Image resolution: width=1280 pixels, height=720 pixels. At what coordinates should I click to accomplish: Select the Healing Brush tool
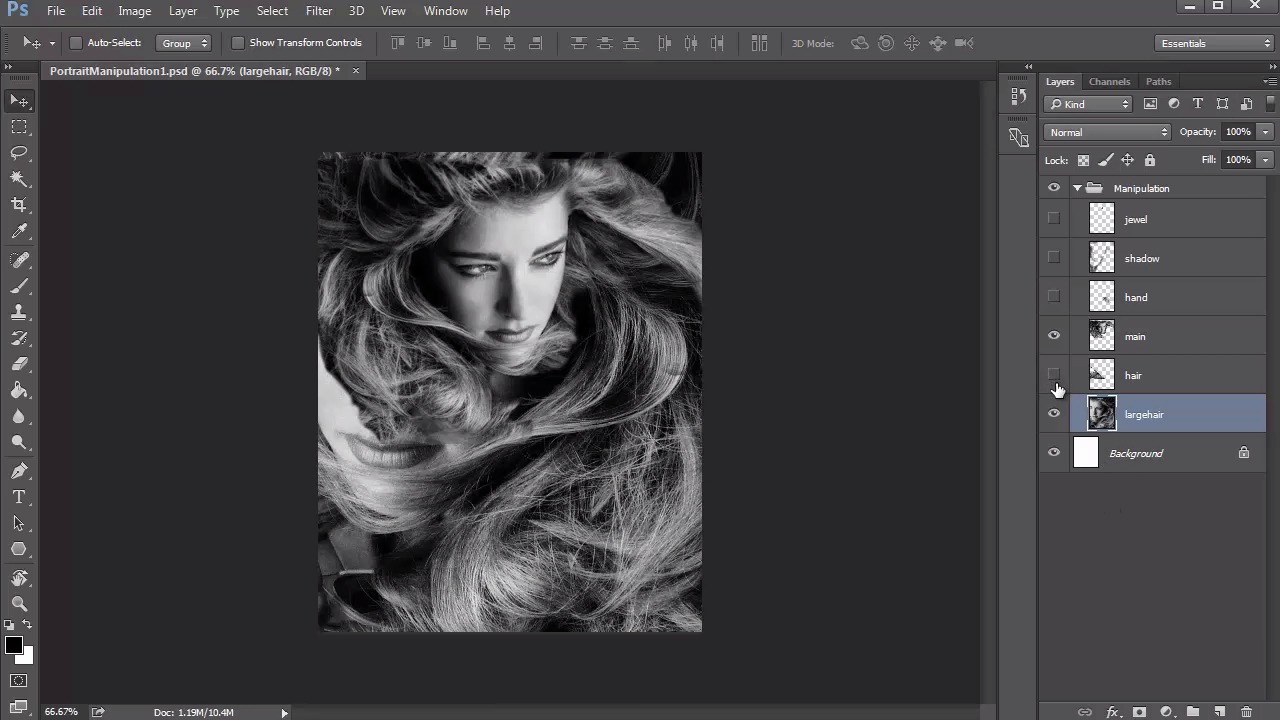pos(19,260)
